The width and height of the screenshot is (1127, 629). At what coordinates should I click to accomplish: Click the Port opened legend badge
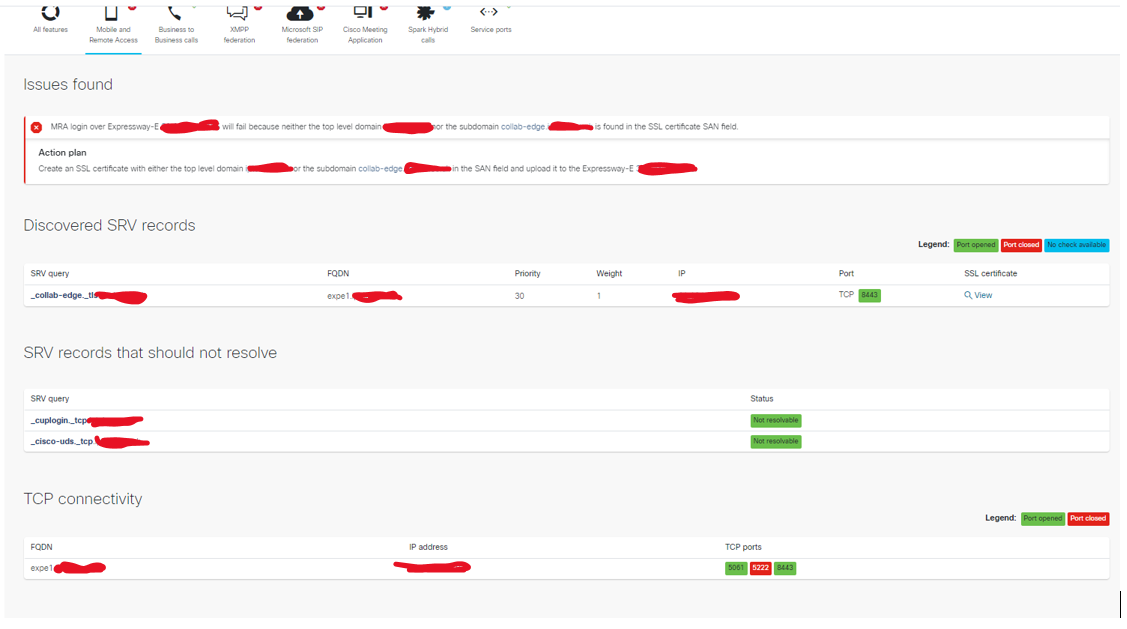click(975, 245)
